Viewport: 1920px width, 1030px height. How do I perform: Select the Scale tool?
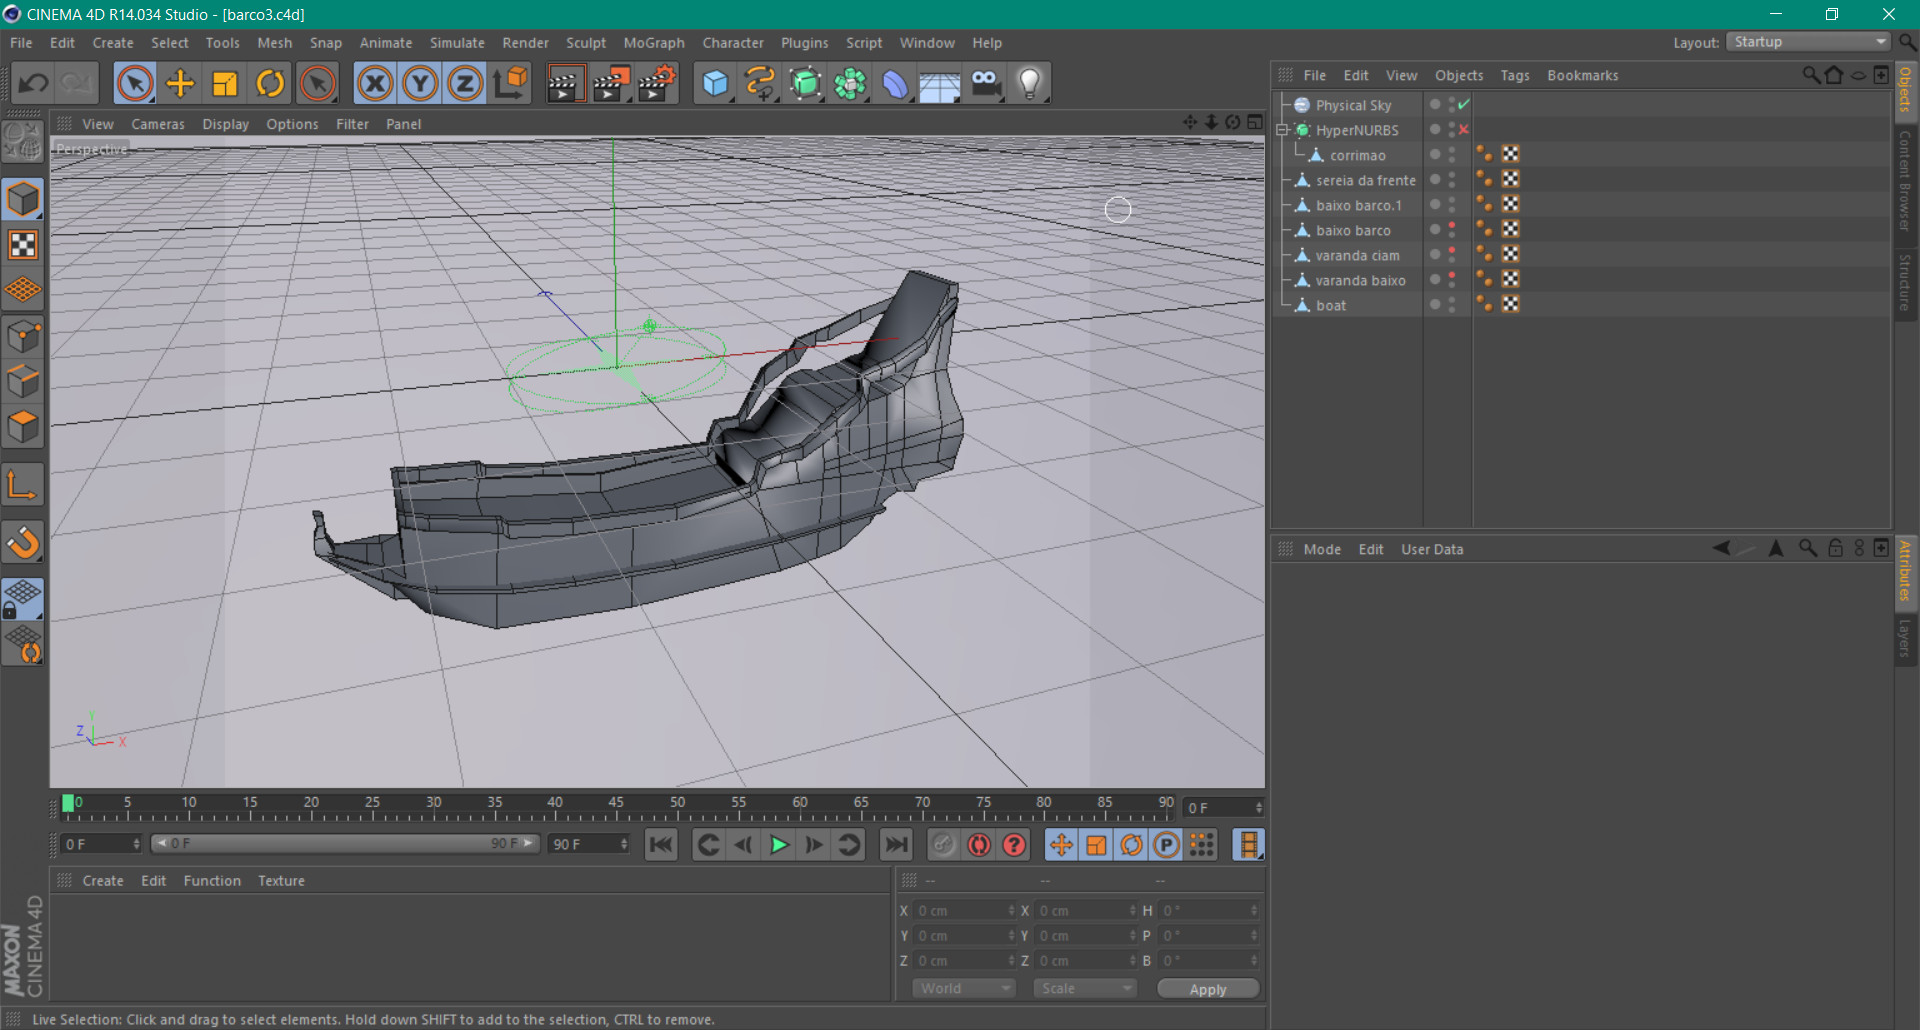pos(225,83)
